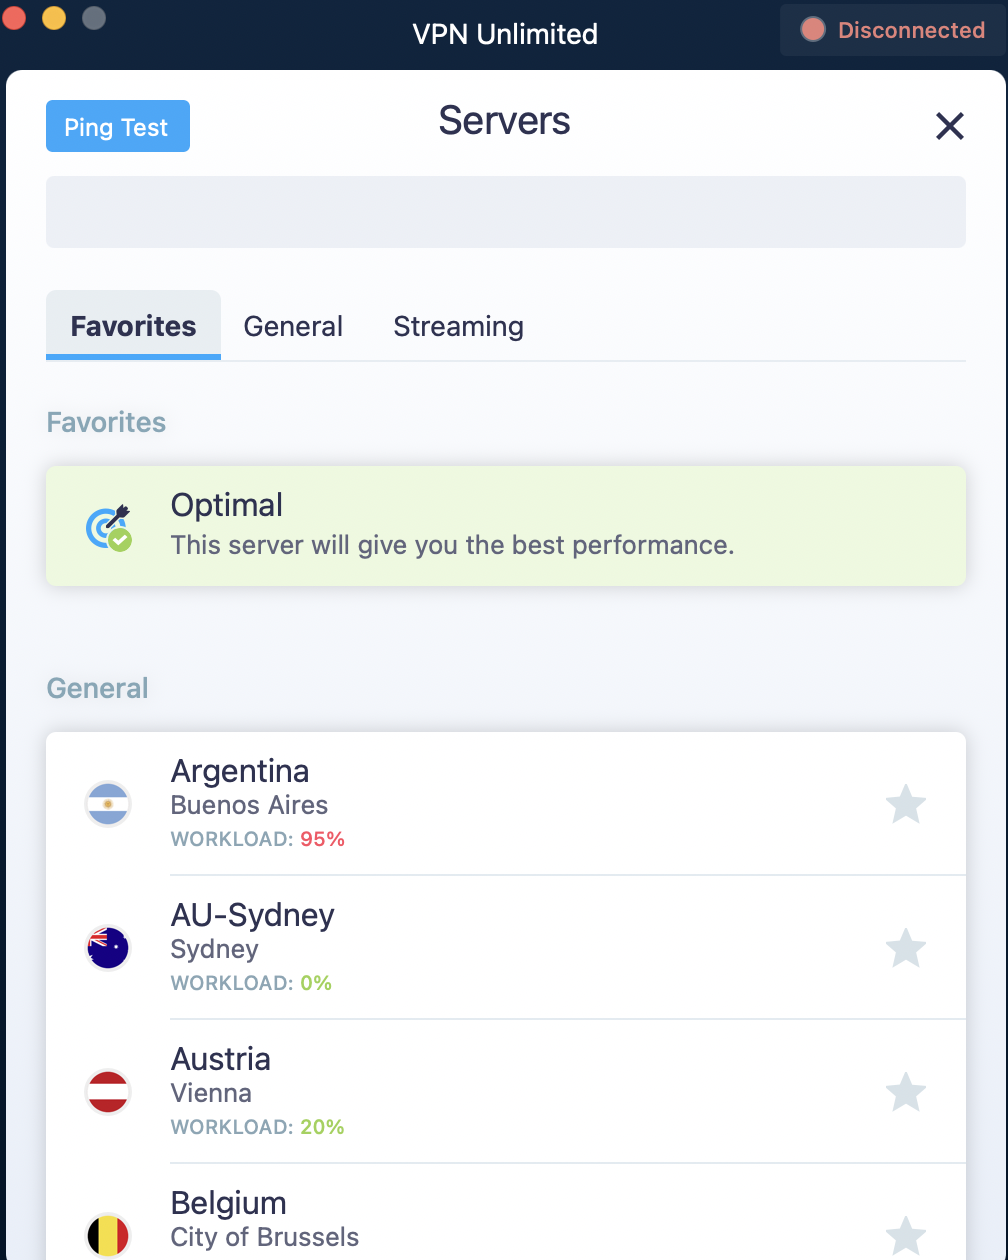
Task: Star the AU-Sydney server as favorite
Action: coord(906,948)
